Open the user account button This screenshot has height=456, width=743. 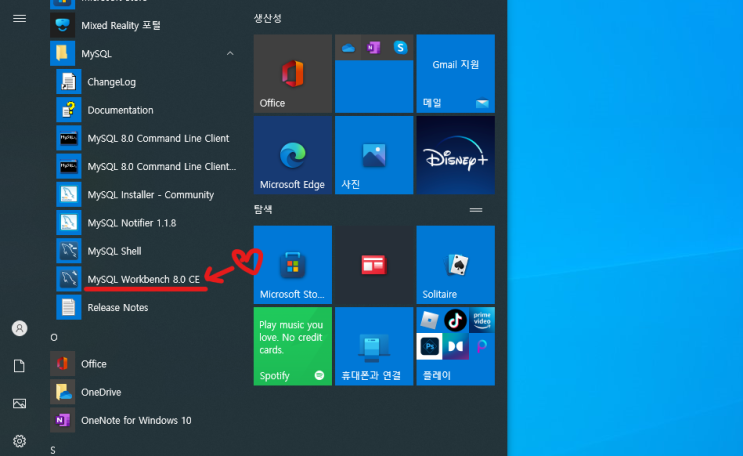(x=19, y=328)
